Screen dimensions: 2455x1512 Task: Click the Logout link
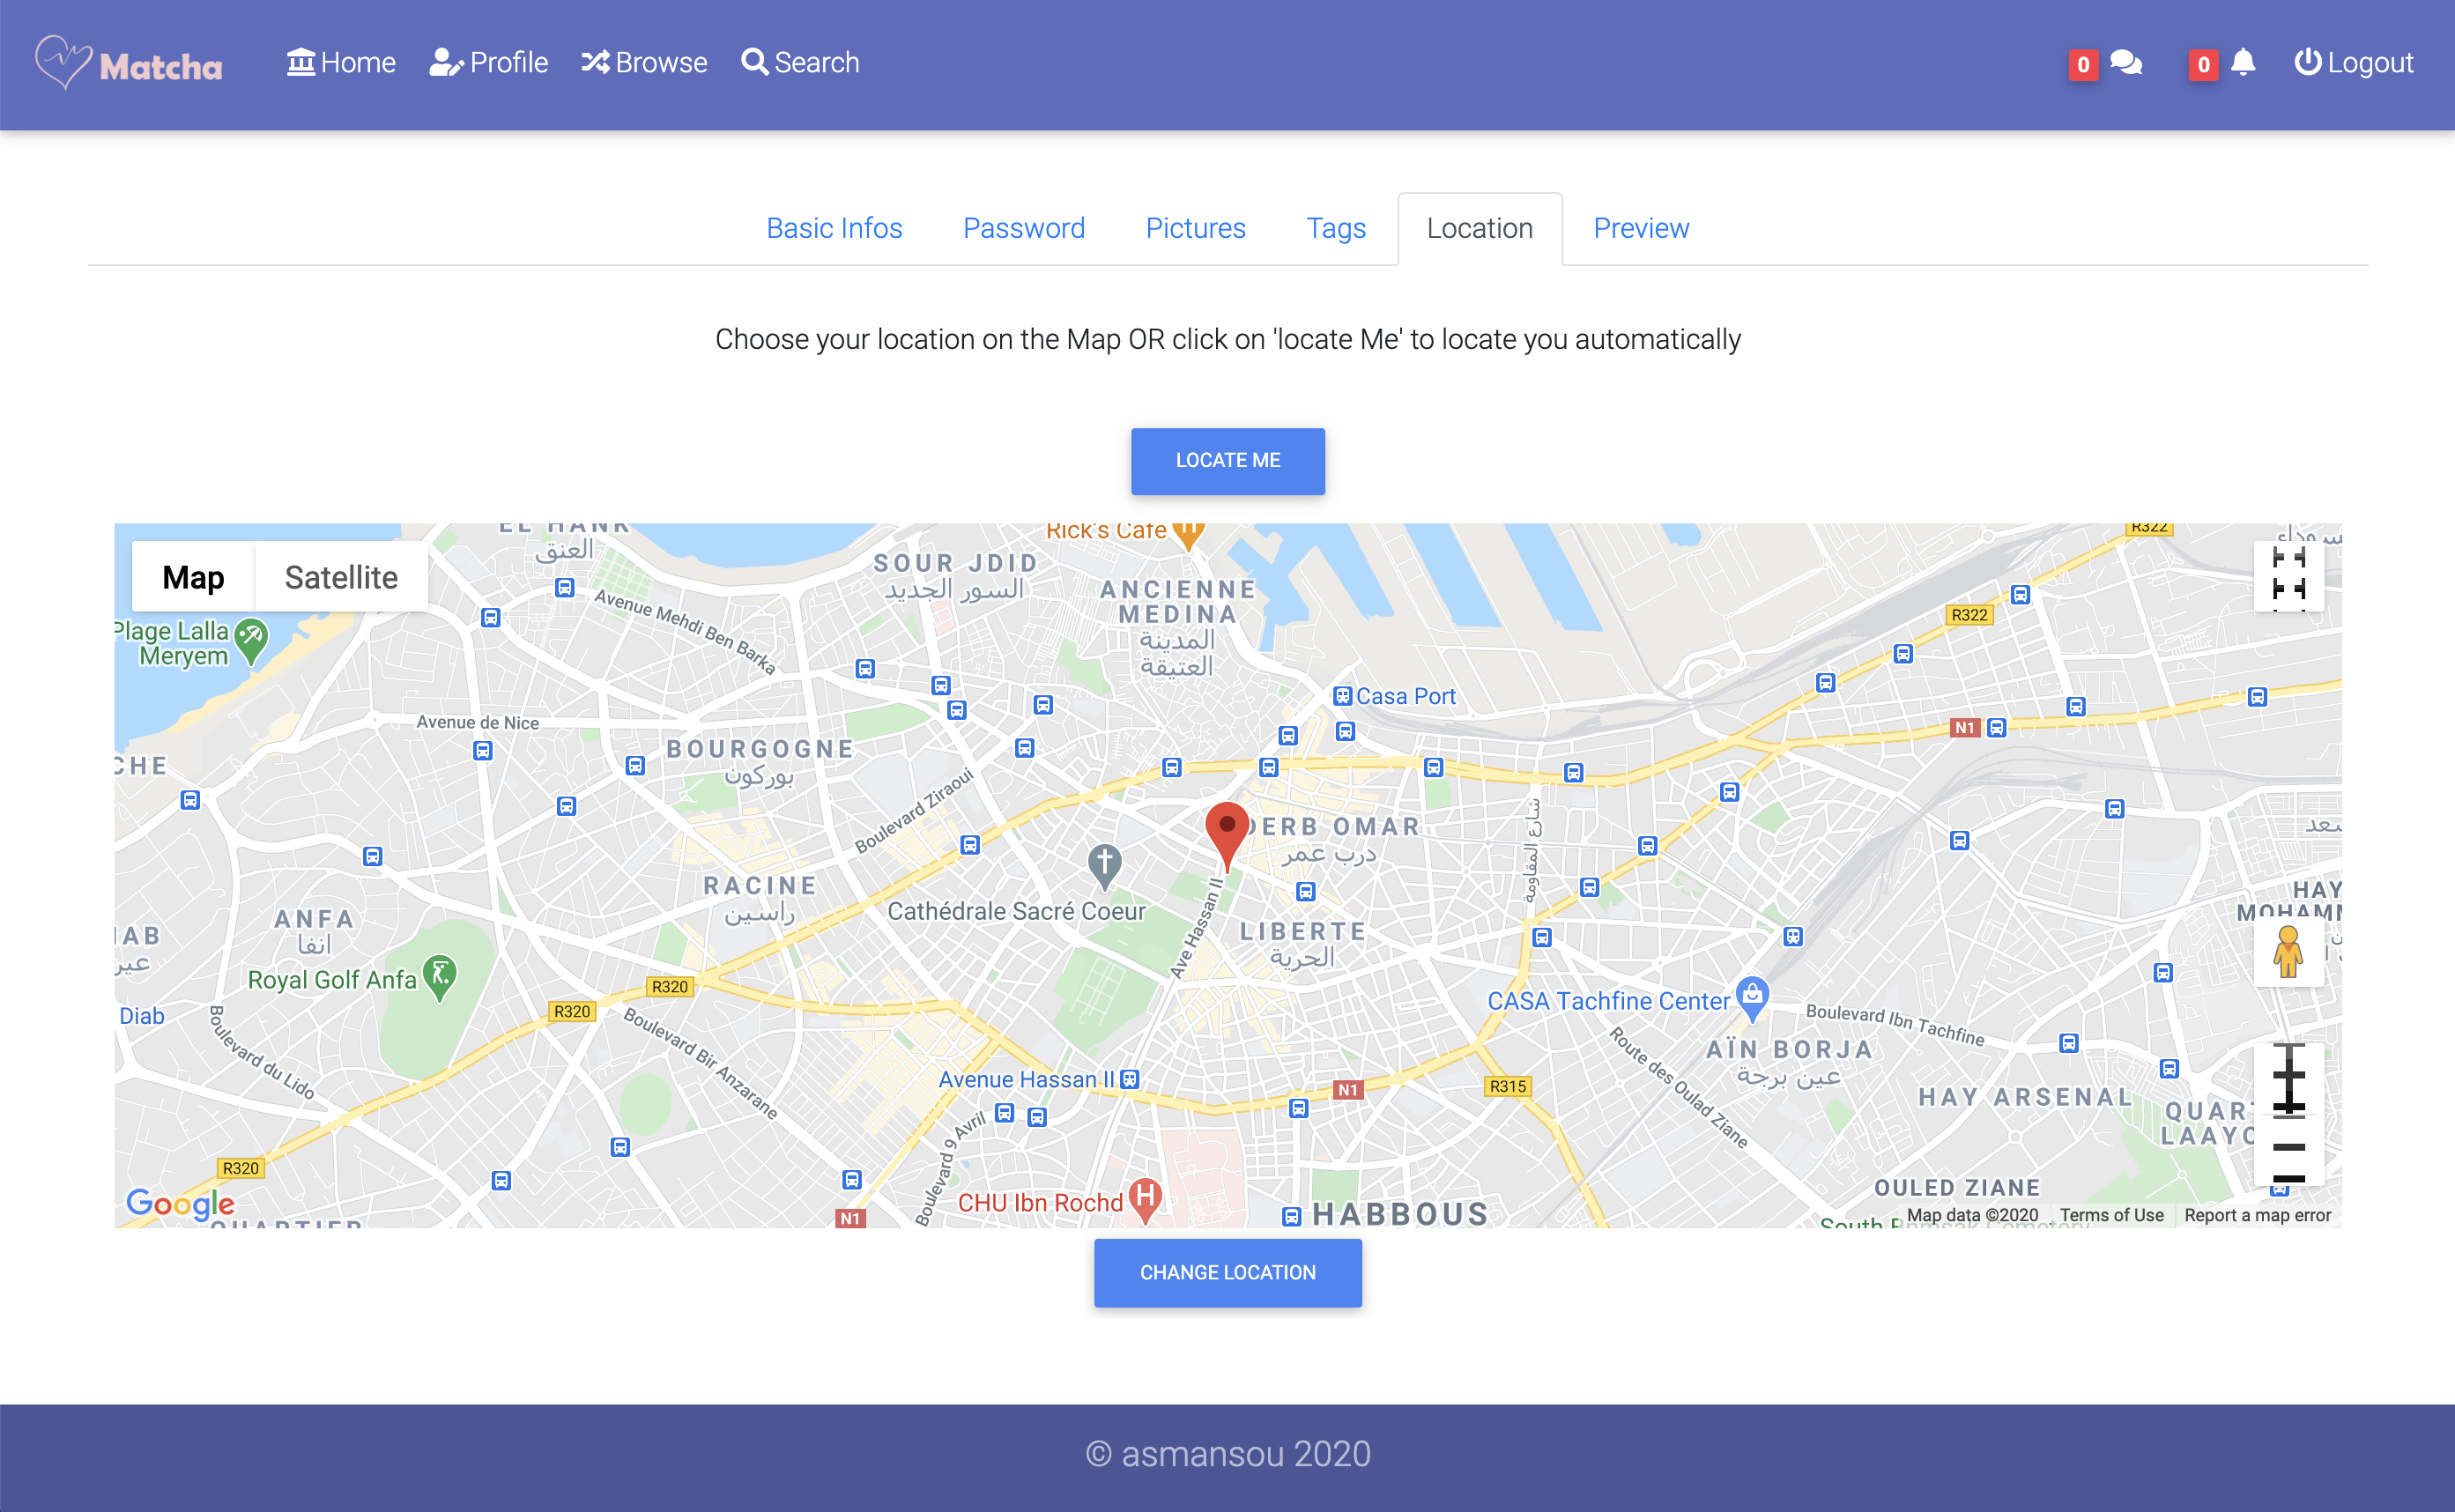coord(2353,63)
